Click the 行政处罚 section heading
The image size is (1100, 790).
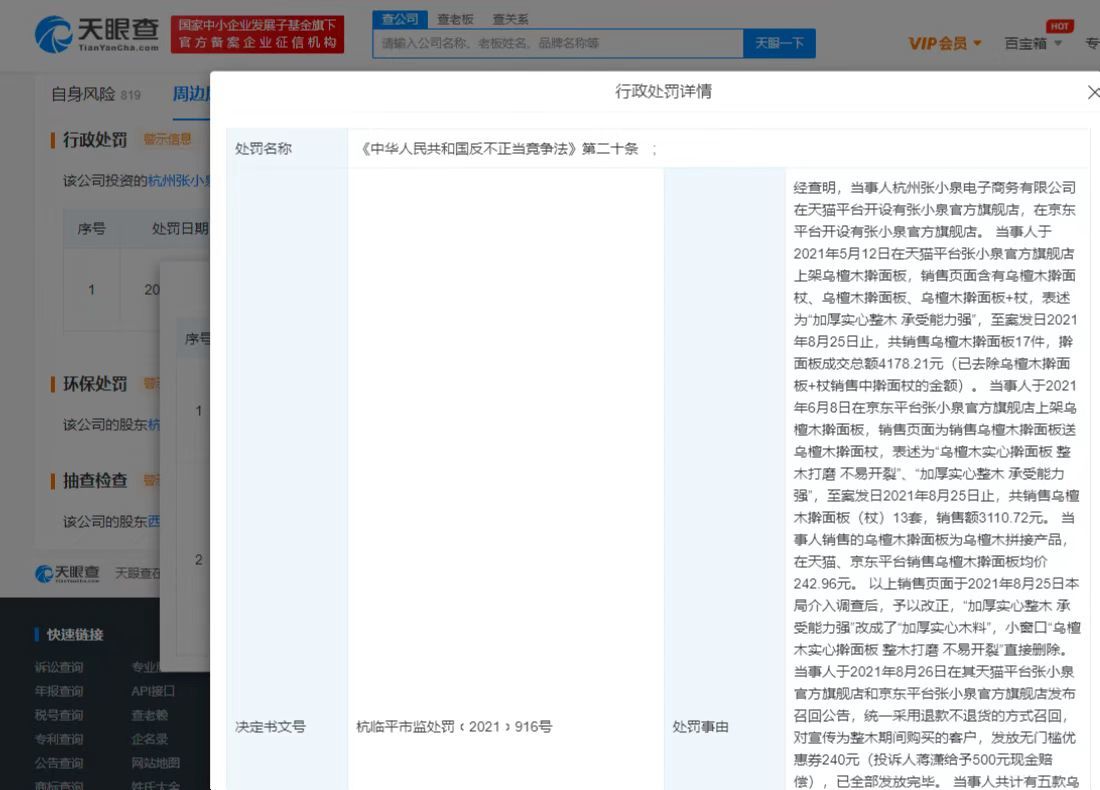tap(95, 140)
